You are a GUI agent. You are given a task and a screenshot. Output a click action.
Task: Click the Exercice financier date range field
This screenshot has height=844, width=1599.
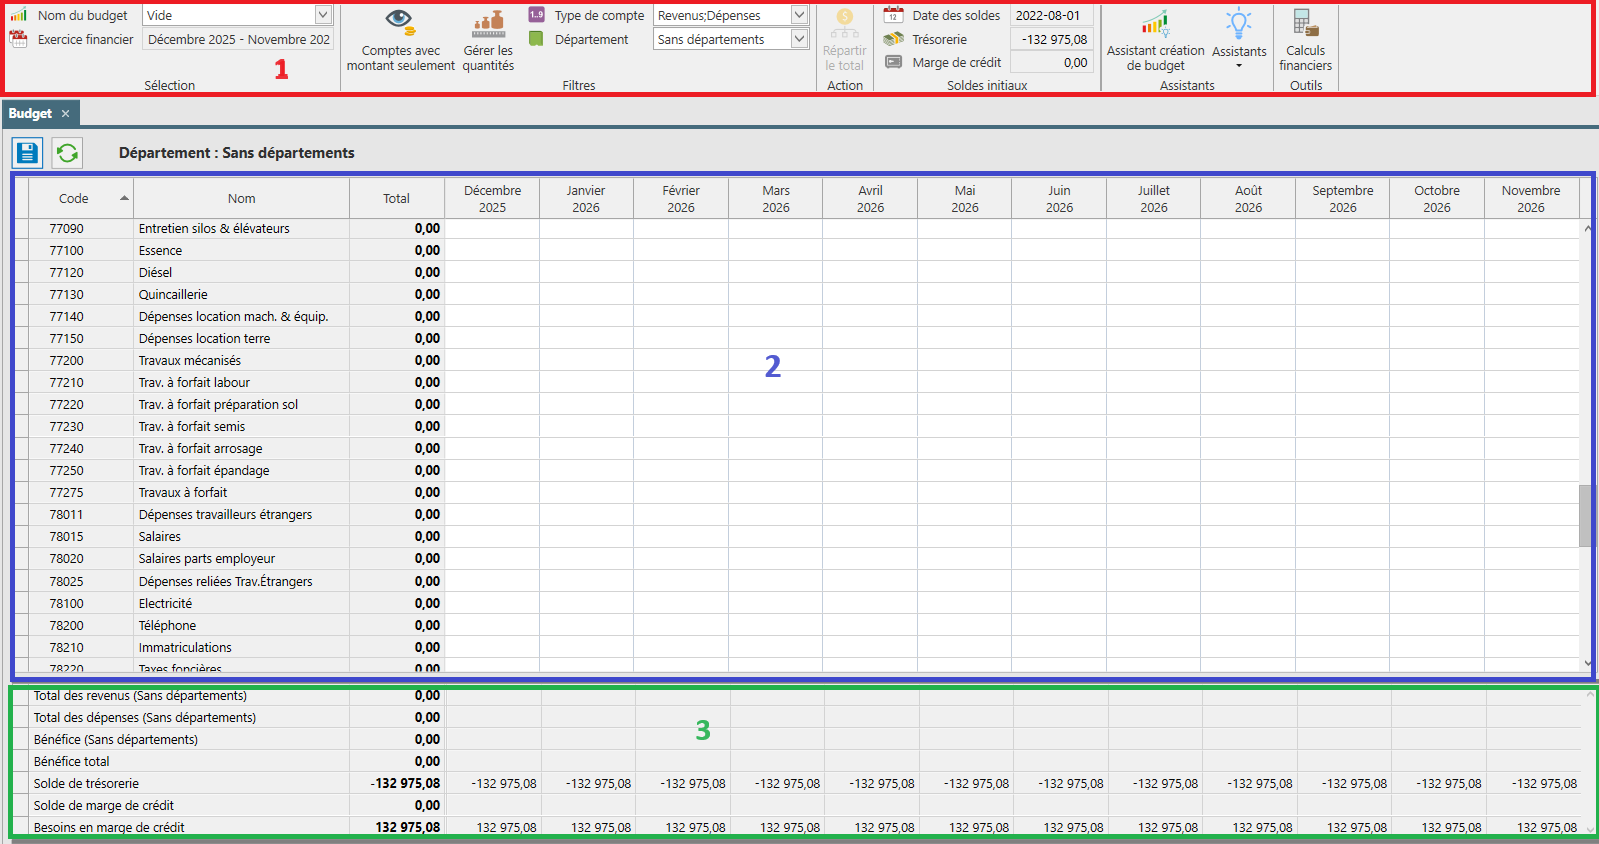tap(238, 39)
